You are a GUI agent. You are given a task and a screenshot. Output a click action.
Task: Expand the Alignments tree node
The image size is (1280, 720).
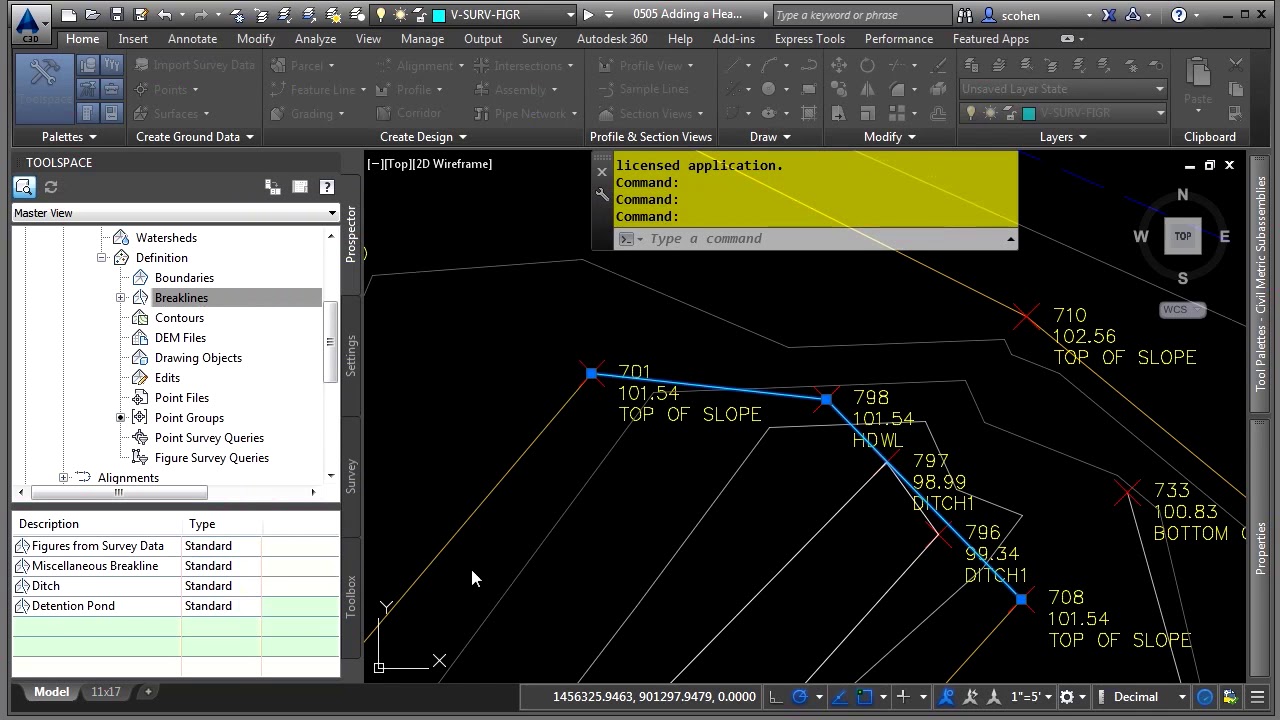tap(64, 478)
